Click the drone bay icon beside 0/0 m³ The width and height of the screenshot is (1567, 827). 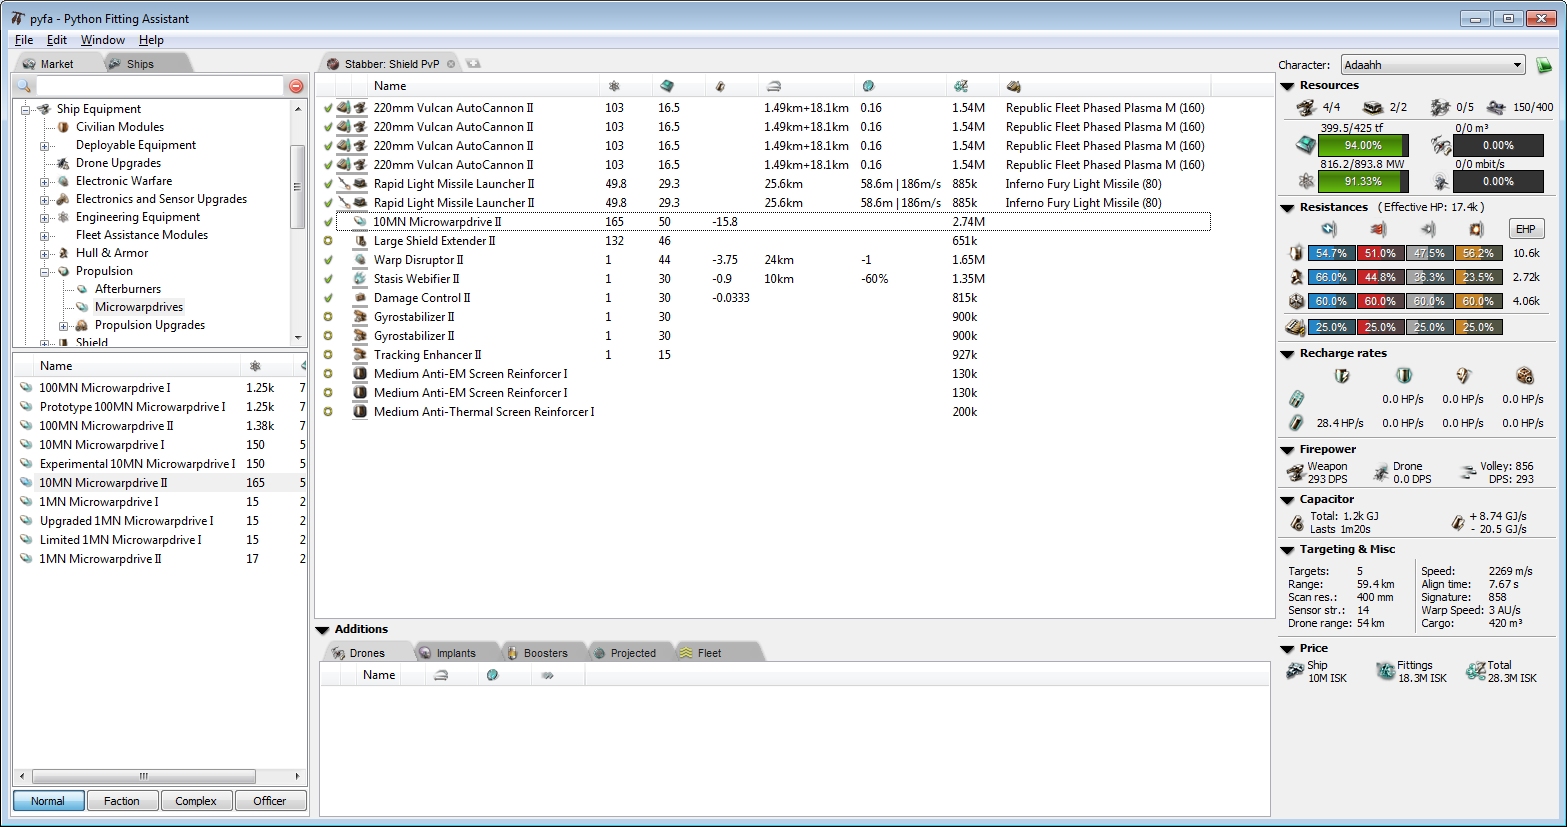click(1440, 146)
